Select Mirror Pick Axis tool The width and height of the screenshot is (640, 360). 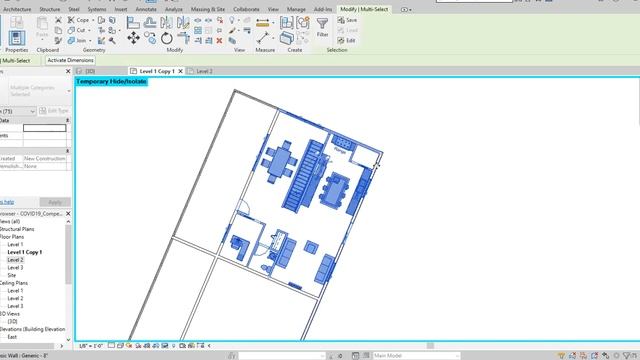click(166, 22)
